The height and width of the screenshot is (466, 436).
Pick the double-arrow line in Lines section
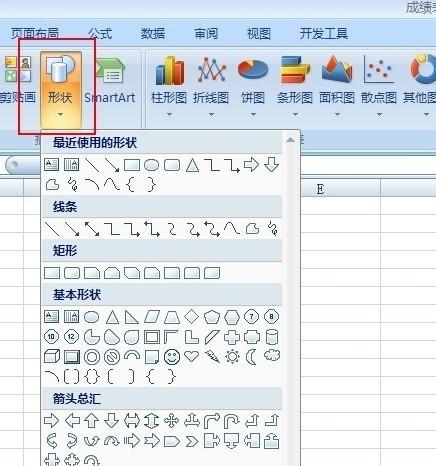click(x=92, y=229)
